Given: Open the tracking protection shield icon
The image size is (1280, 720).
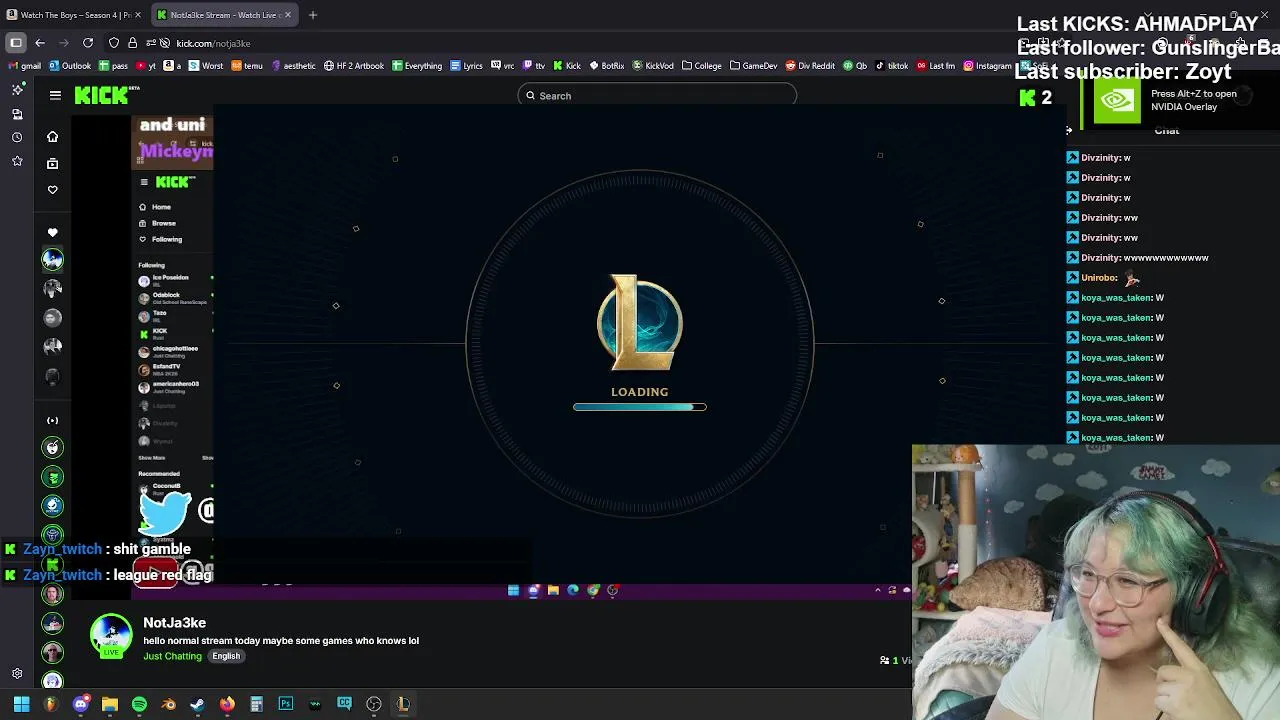Looking at the screenshot, I should pos(114,43).
